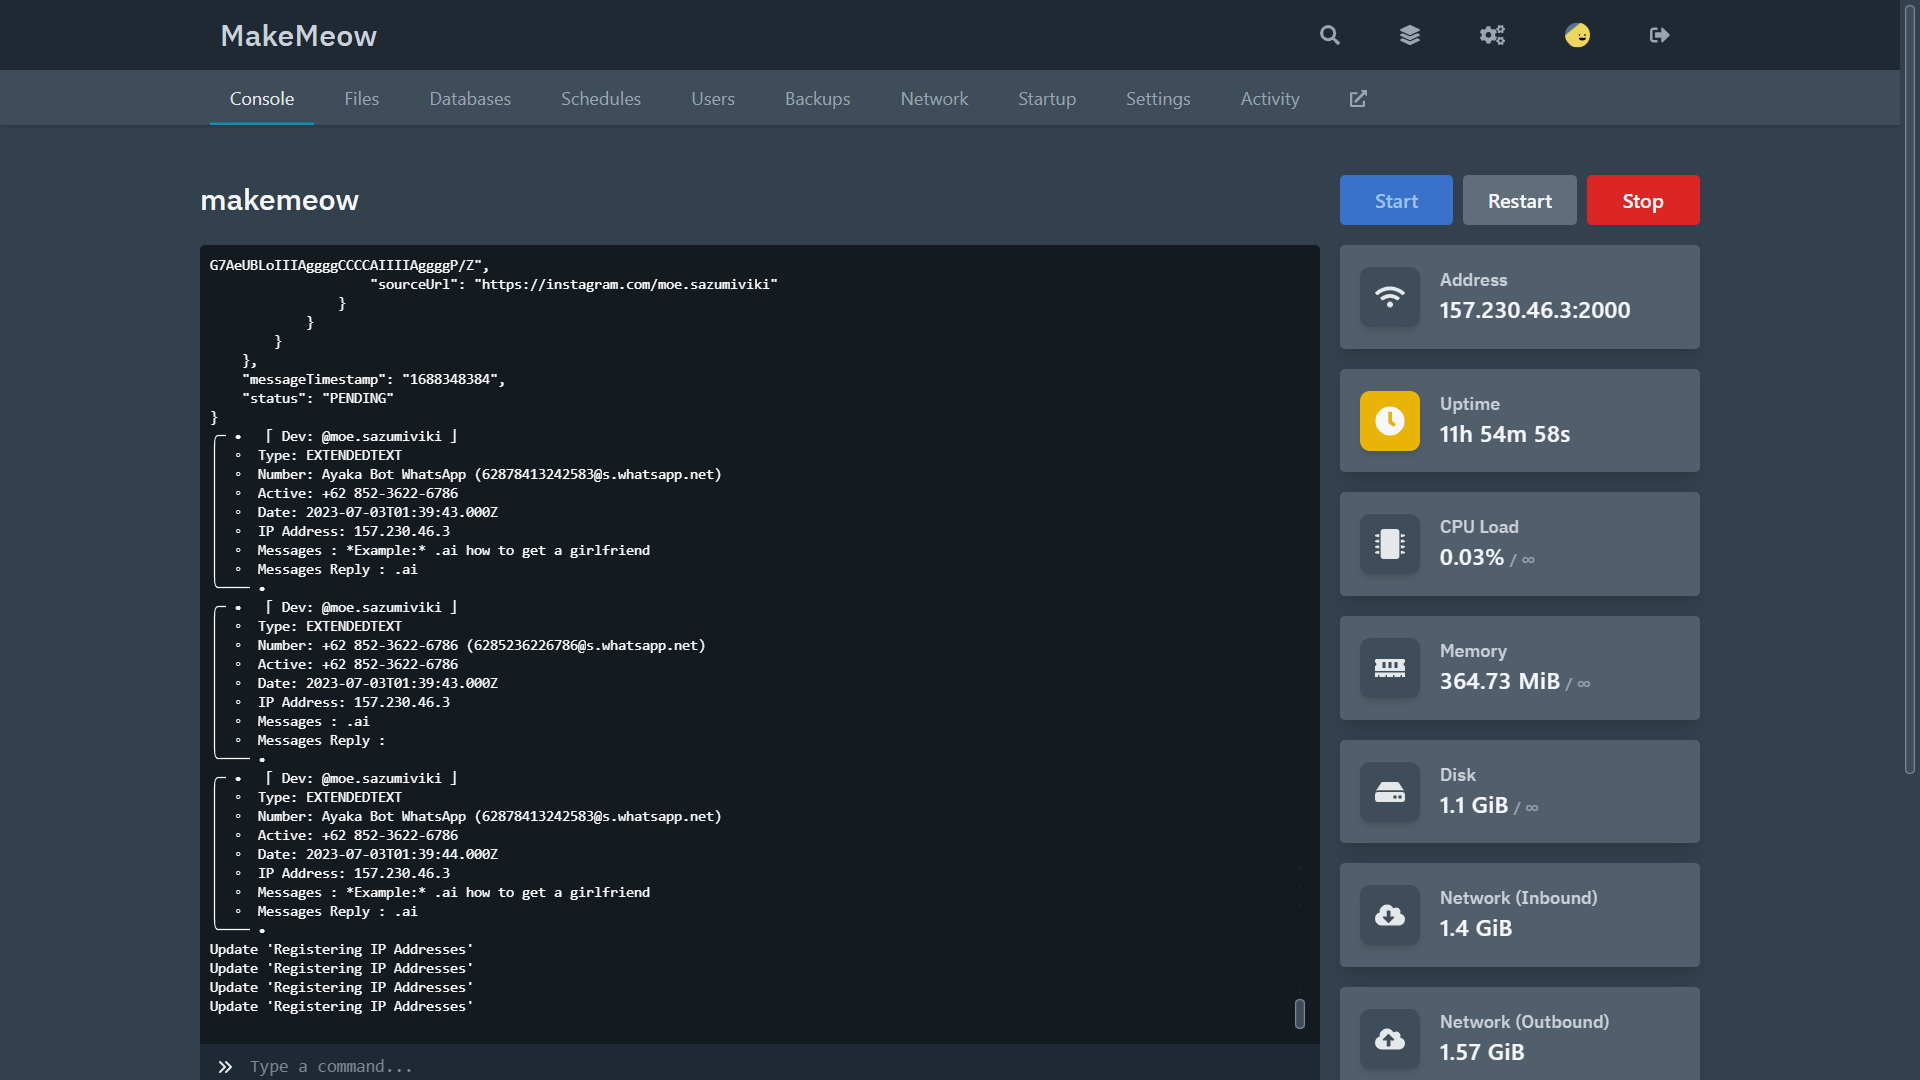Image resolution: width=1920 pixels, height=1080 pixels.
Task: Open the servers layers icon
Action: tap(1410, 35)
